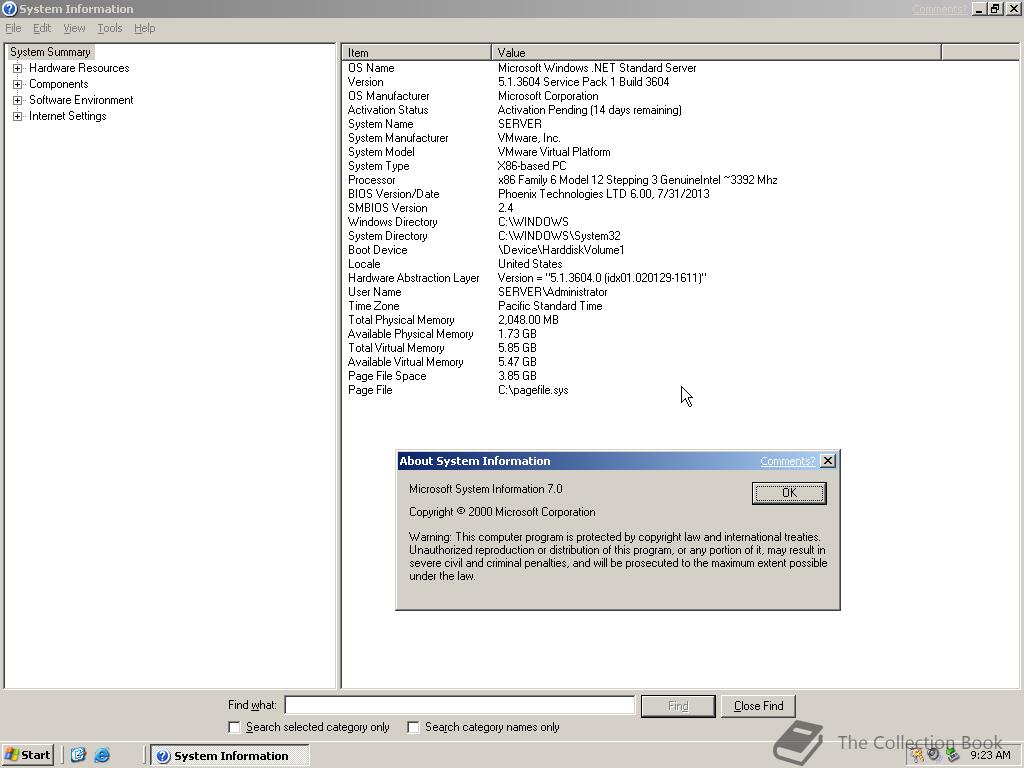
Task: Click the Find button
Action: pos(678,706)
